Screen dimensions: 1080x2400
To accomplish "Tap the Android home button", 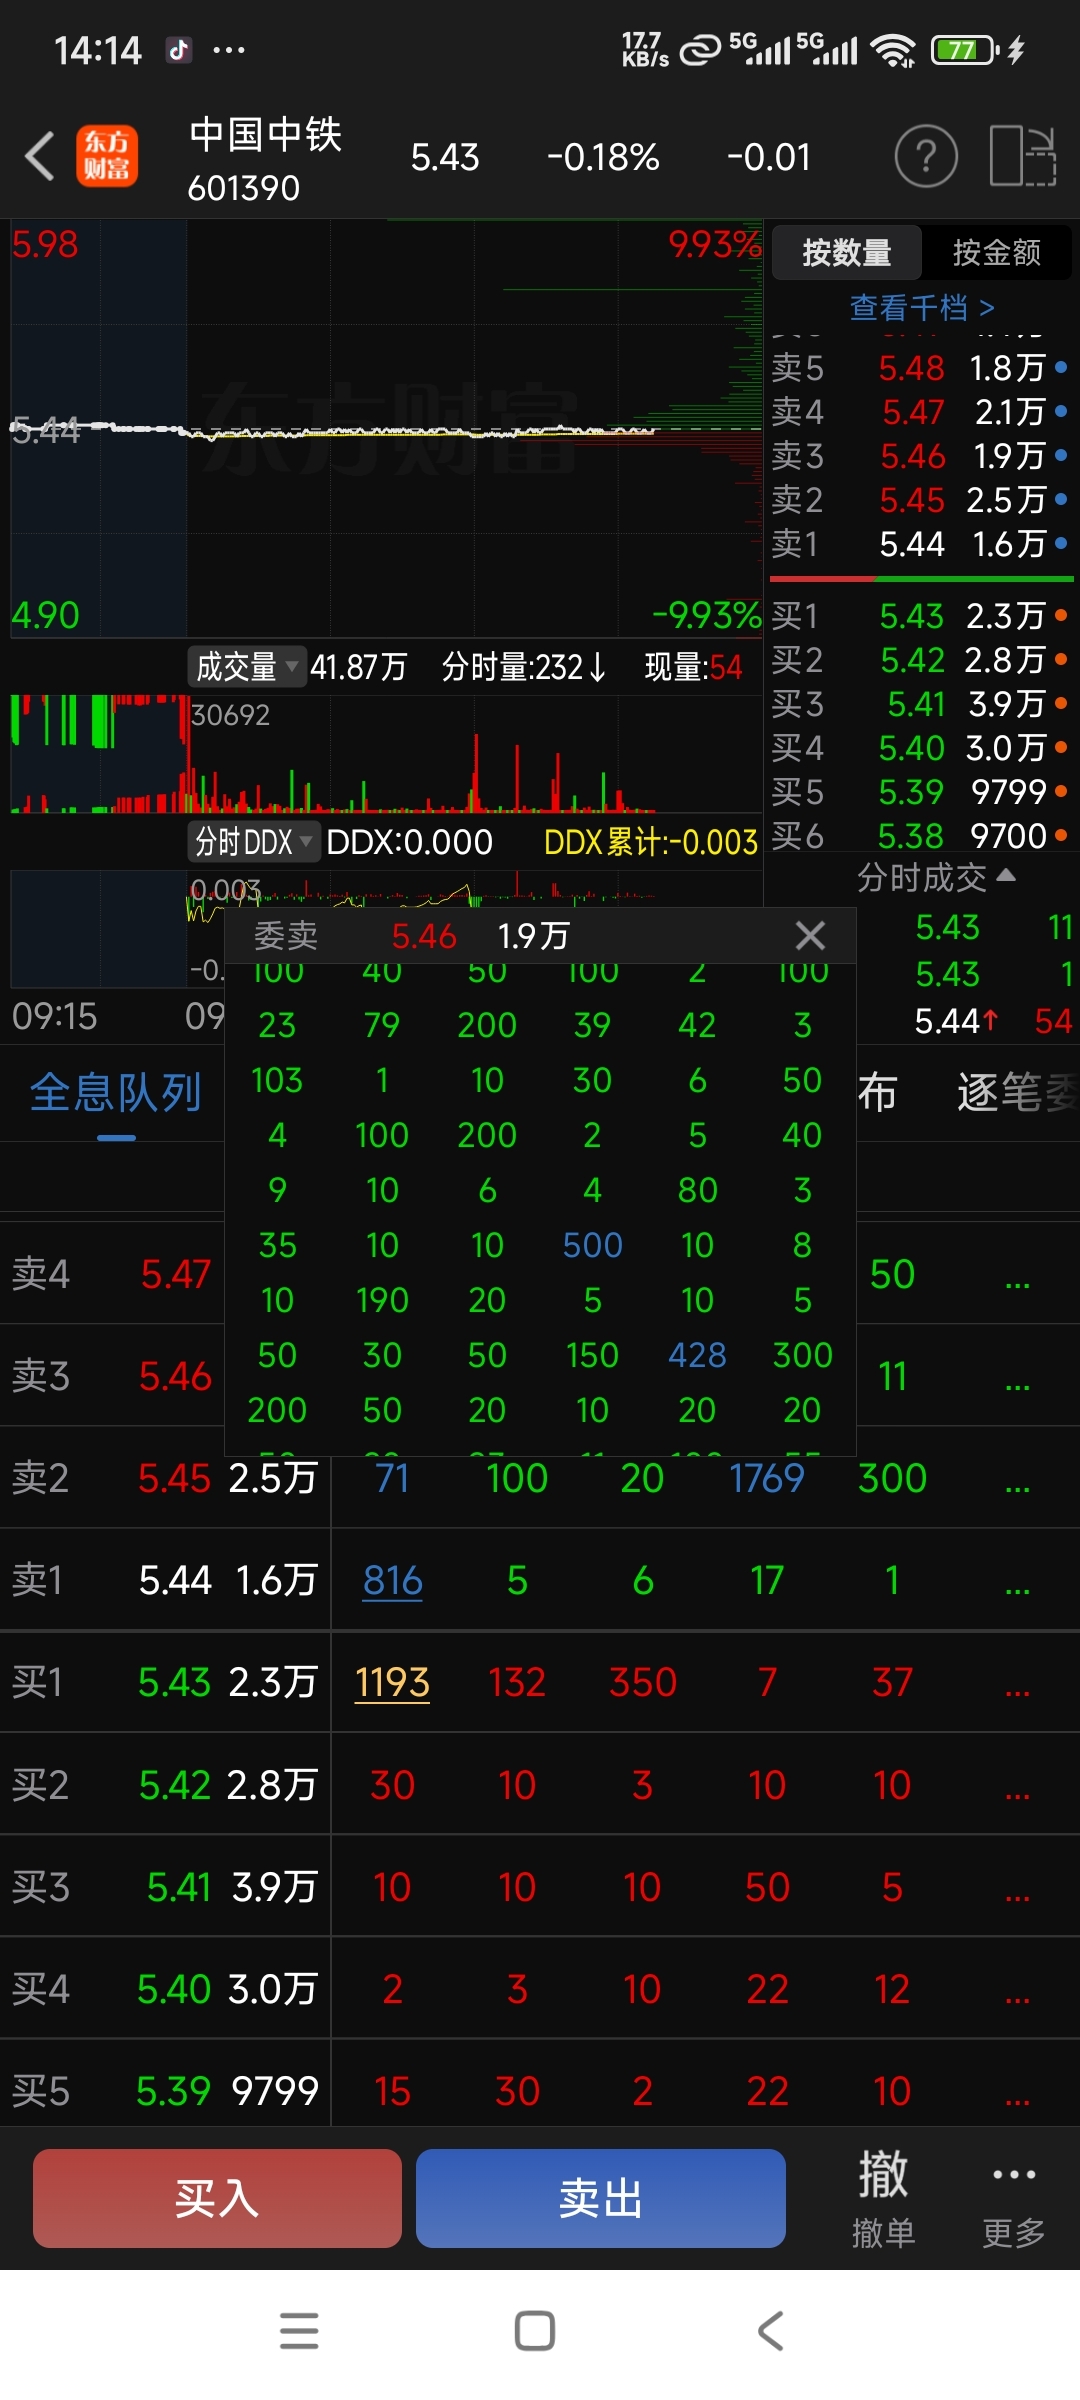I will pyautogui.click(x=535, y=2330).
